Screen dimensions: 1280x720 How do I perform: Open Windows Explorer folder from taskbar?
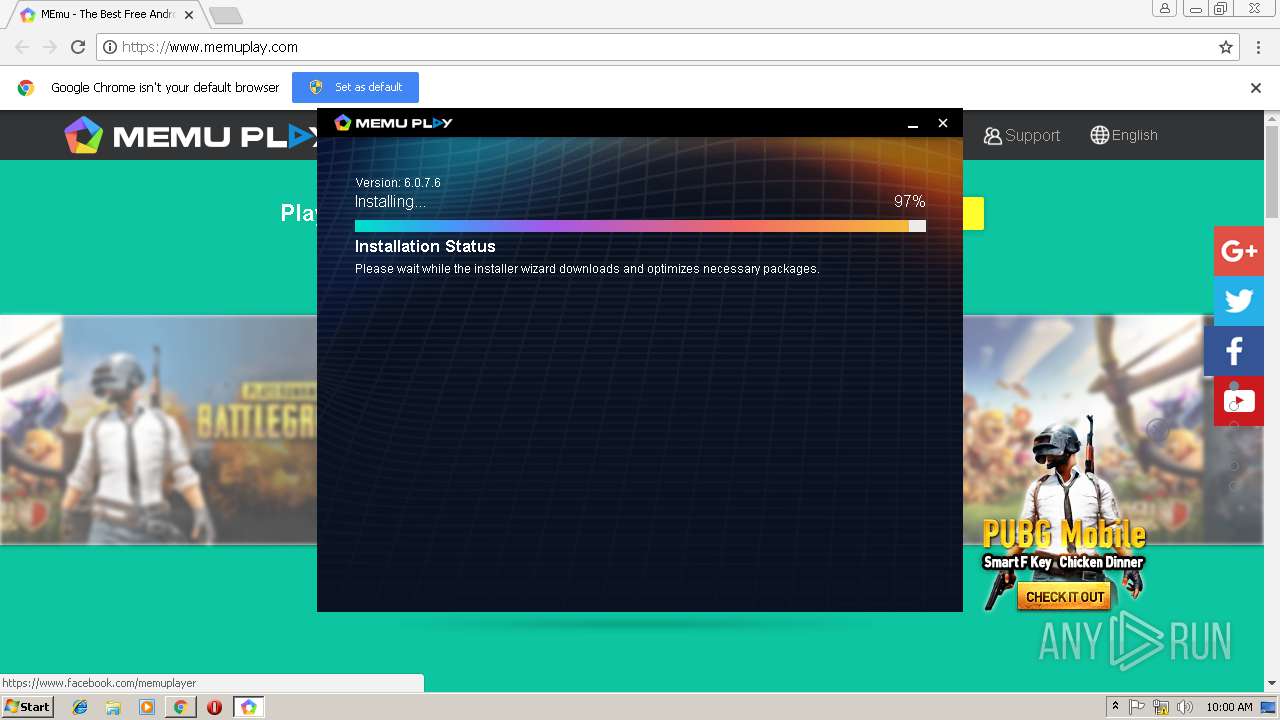(x=113, y=707)
